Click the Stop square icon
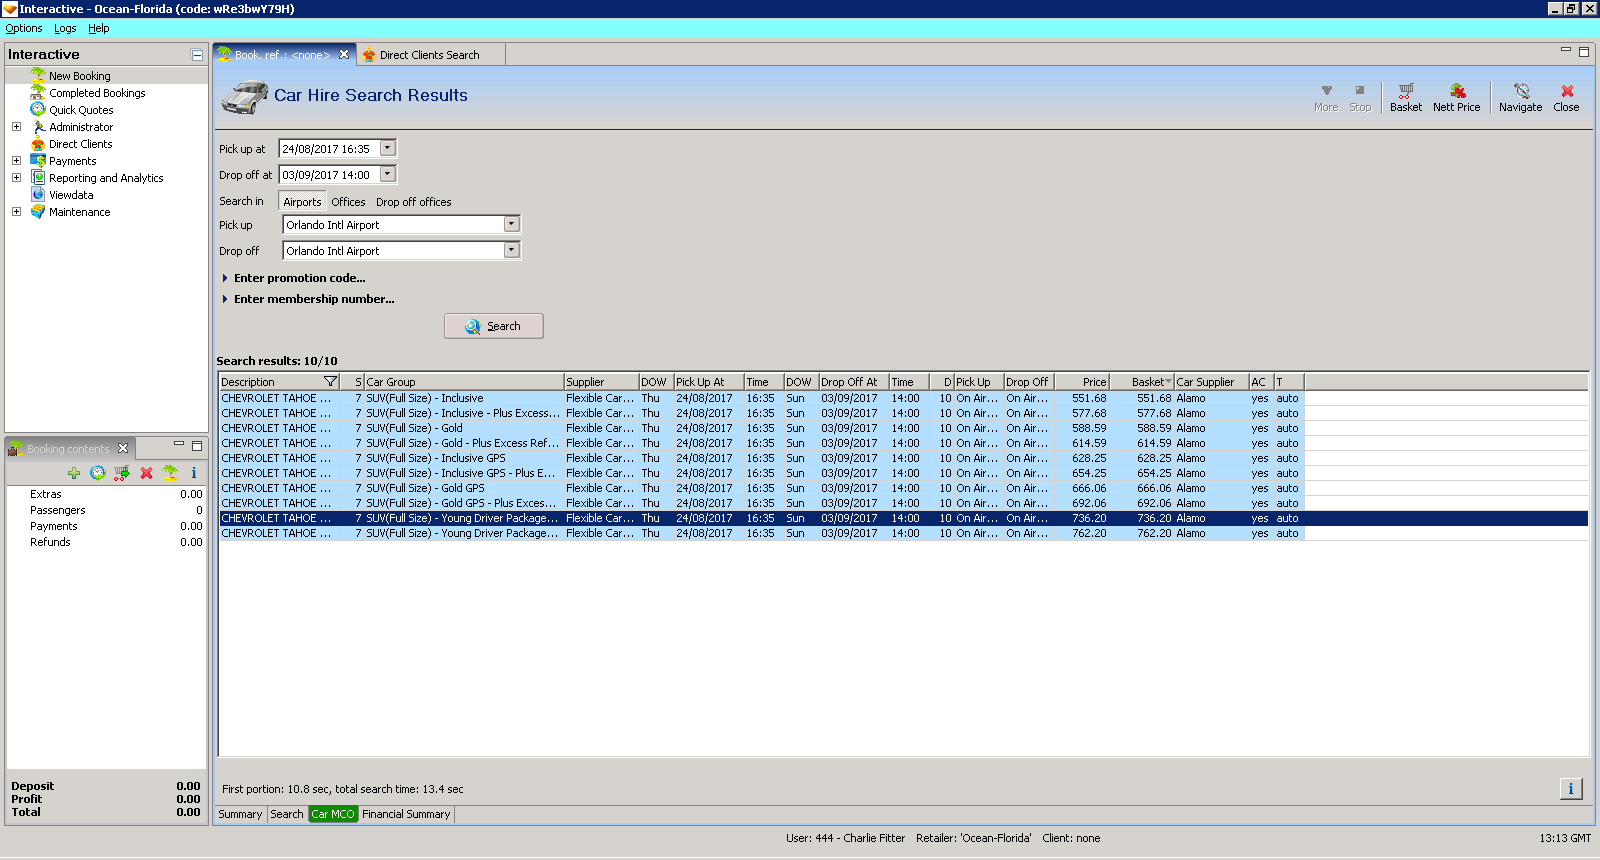Viewport: 1600px width, 860px height. [x=1360, y=90]
